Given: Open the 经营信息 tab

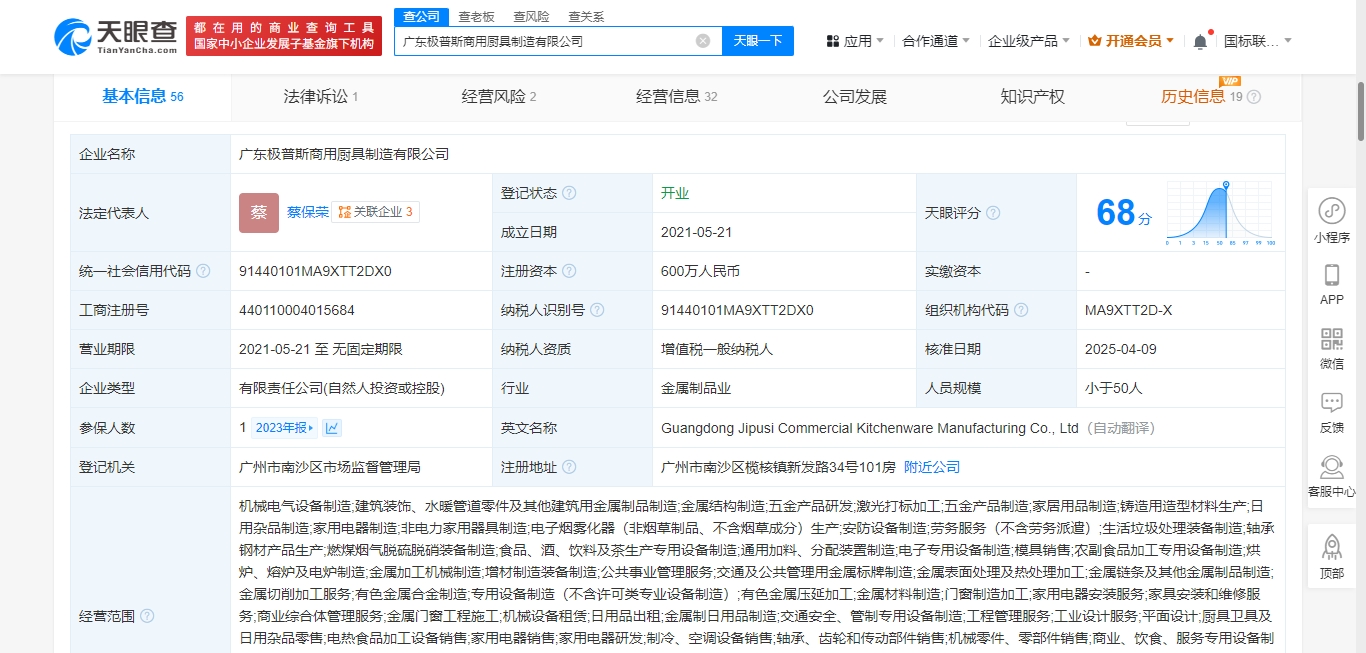Looking at the screenshot, I should [677, 97].
